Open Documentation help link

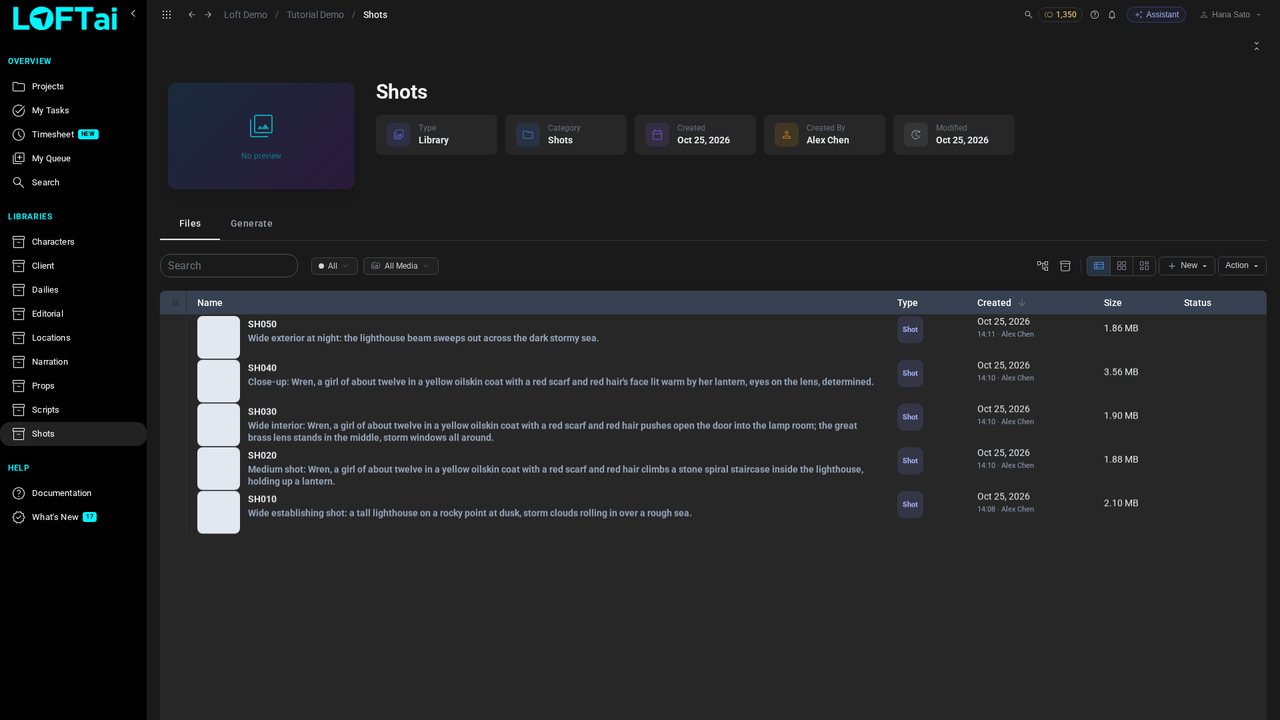pyautogui.click(x=73, y=493)
